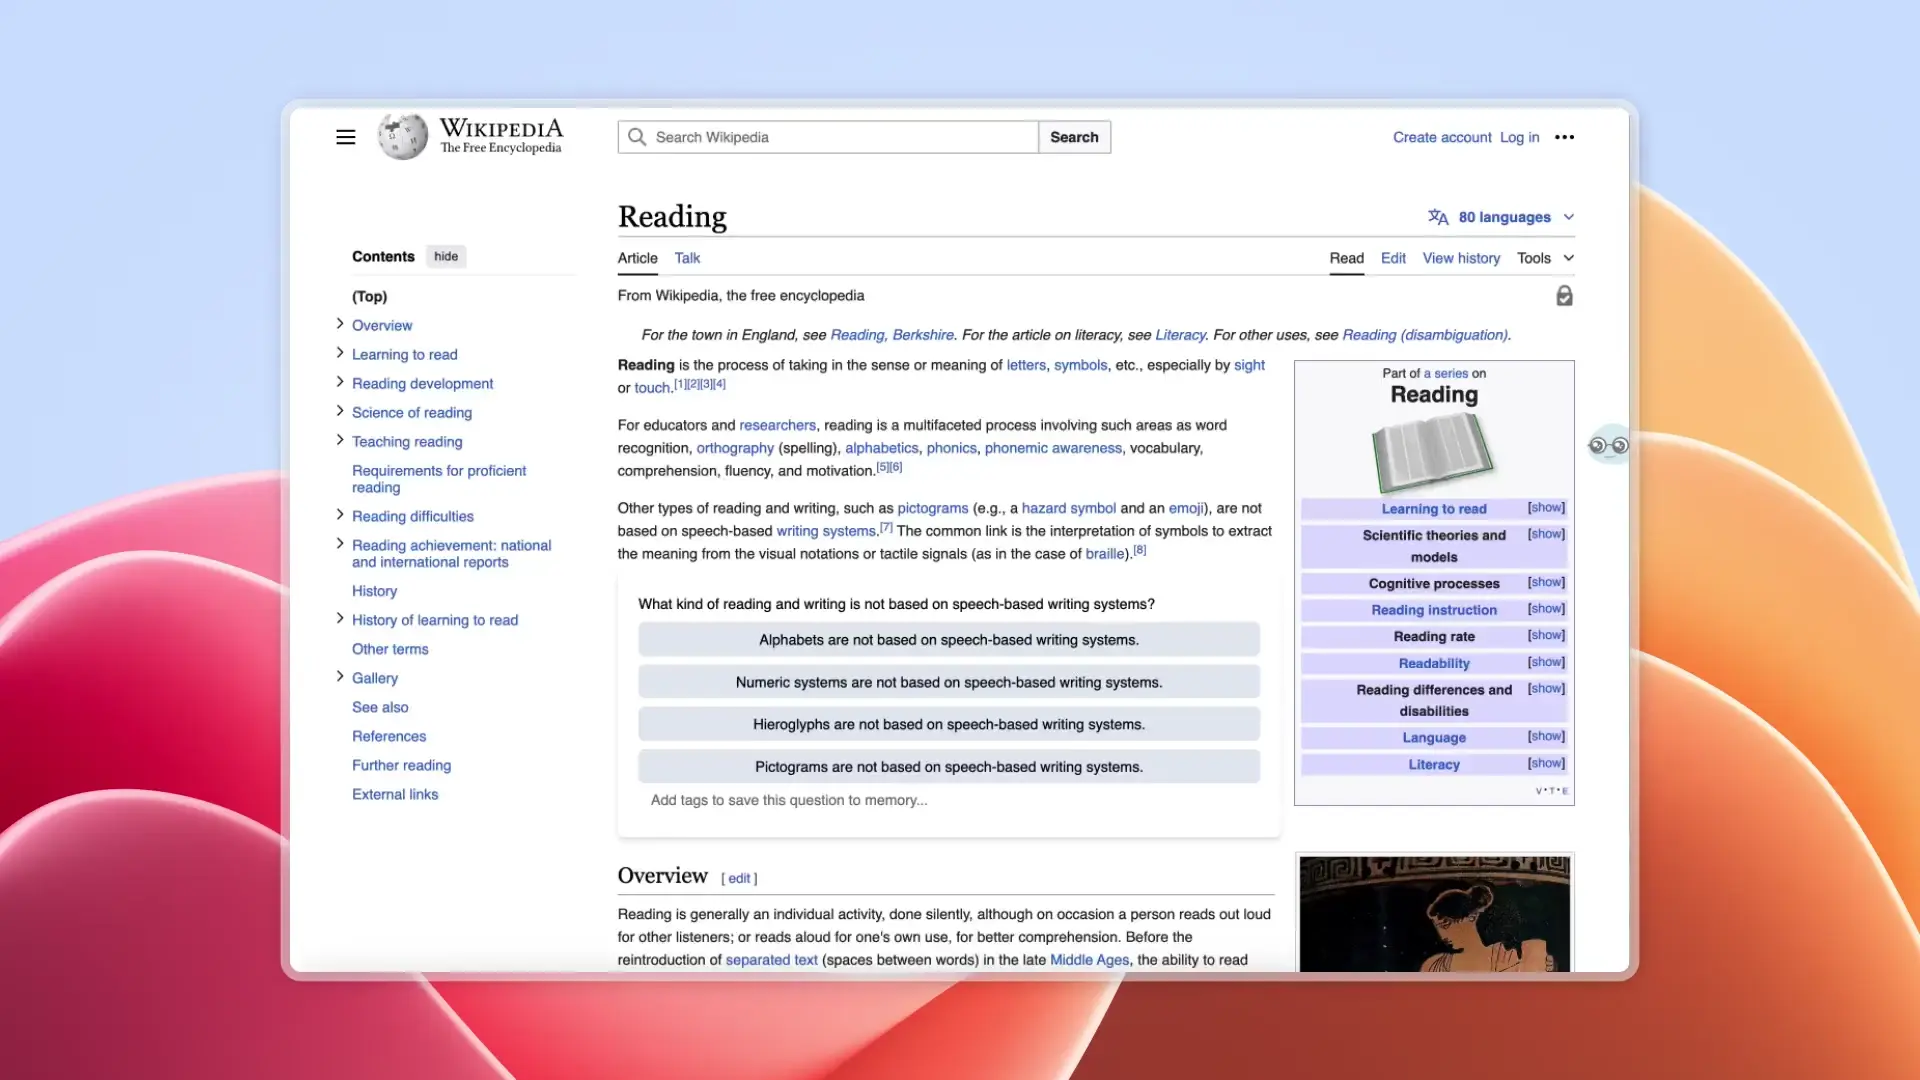Click the open book image in sidebar
Screen dimensions: 1920x1080
point(1433,453)
